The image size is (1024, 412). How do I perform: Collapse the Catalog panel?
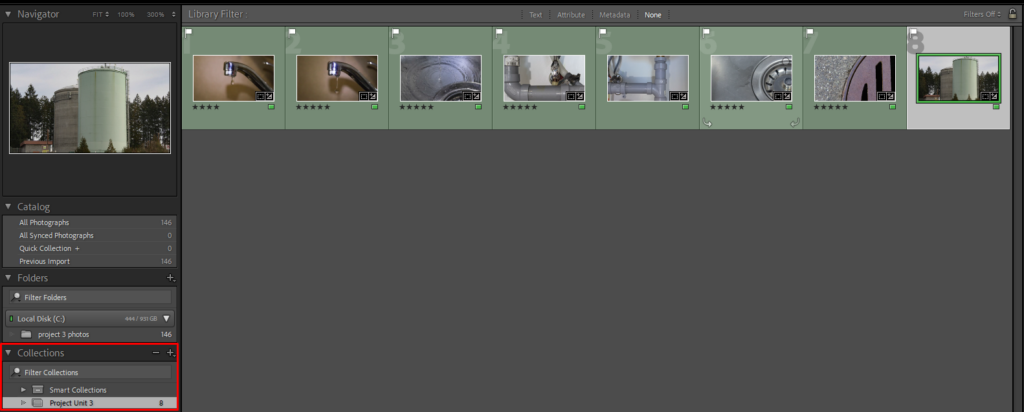click(9, 206)
